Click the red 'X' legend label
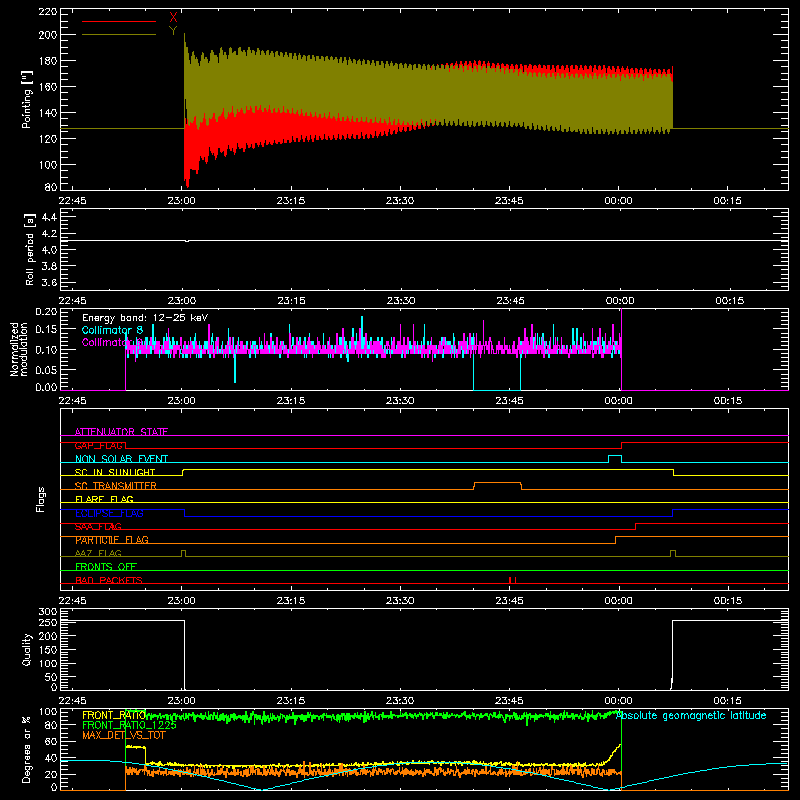The image size is (800, 800). pos(173,18)
